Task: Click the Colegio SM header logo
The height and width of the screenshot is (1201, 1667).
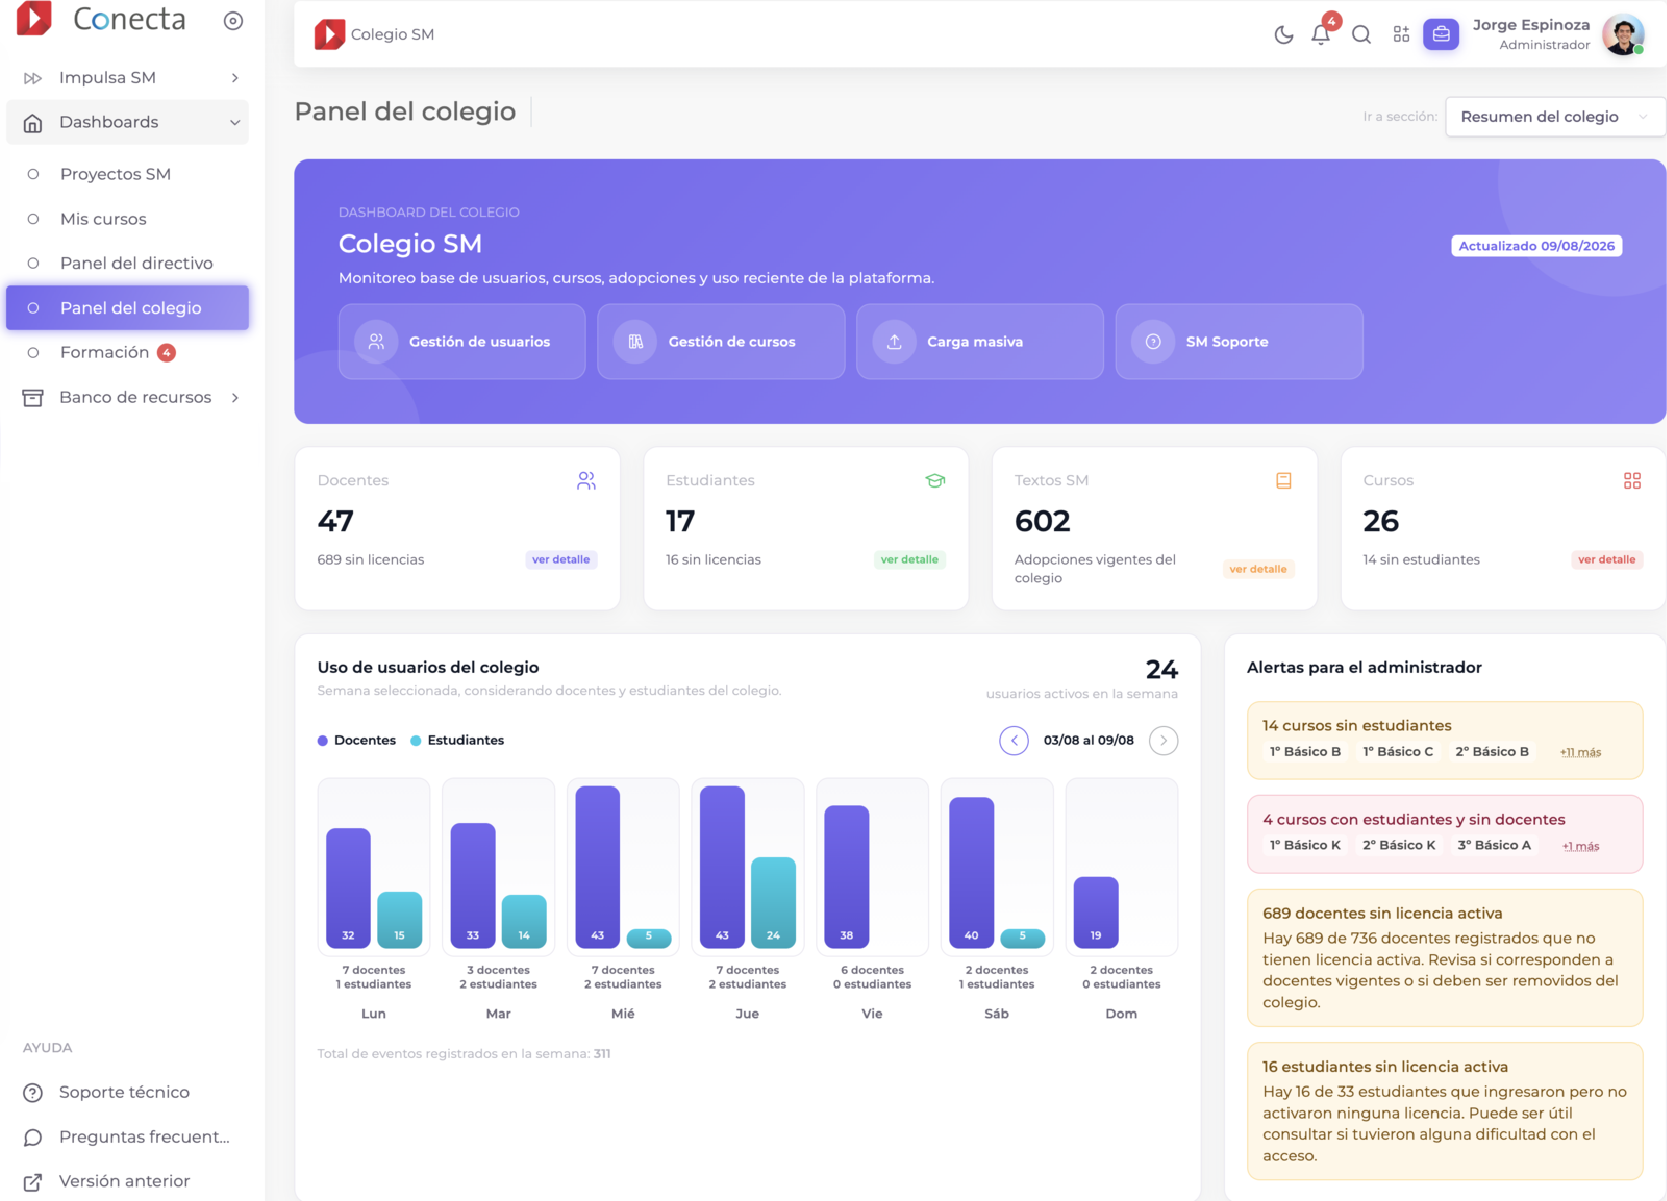Action: click(329, 35)
